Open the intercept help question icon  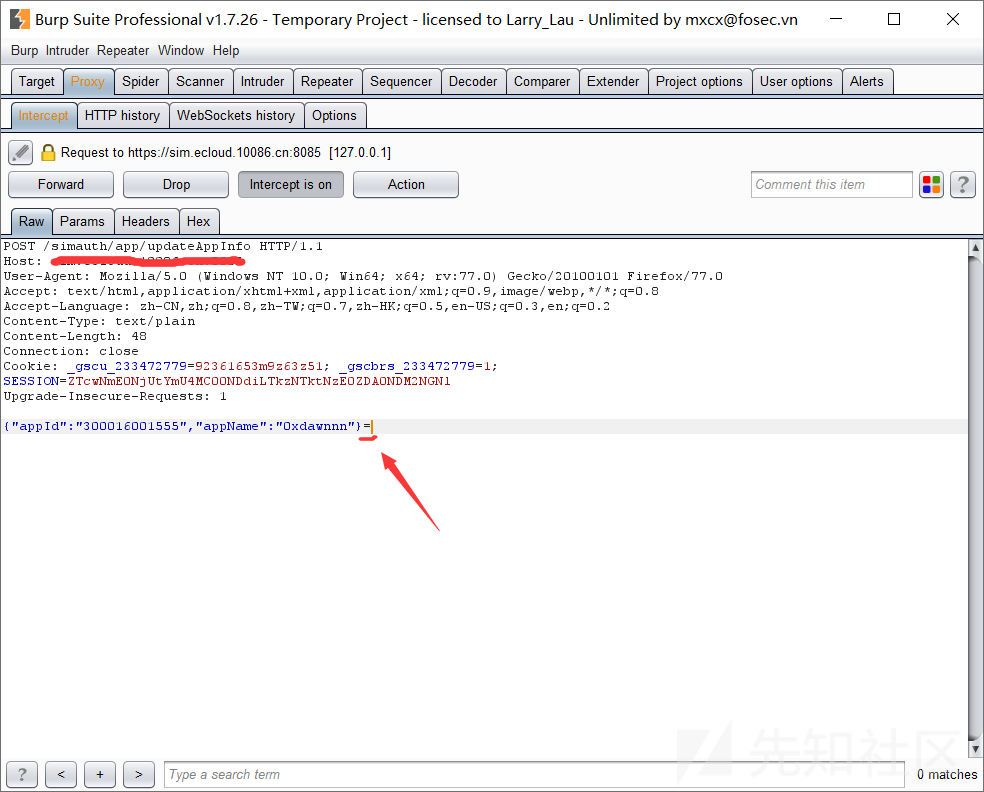click(x=962, y=185)
